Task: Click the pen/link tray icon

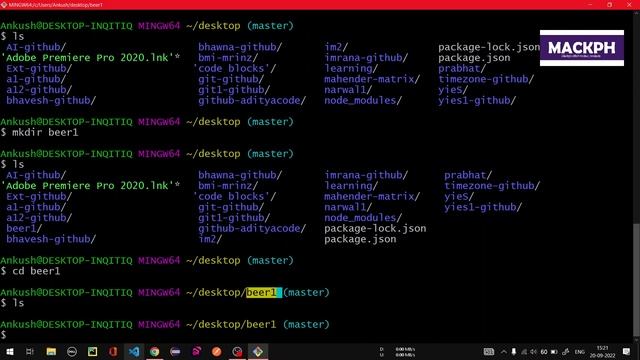Action: pyautogui.click(x=565, y=352)
